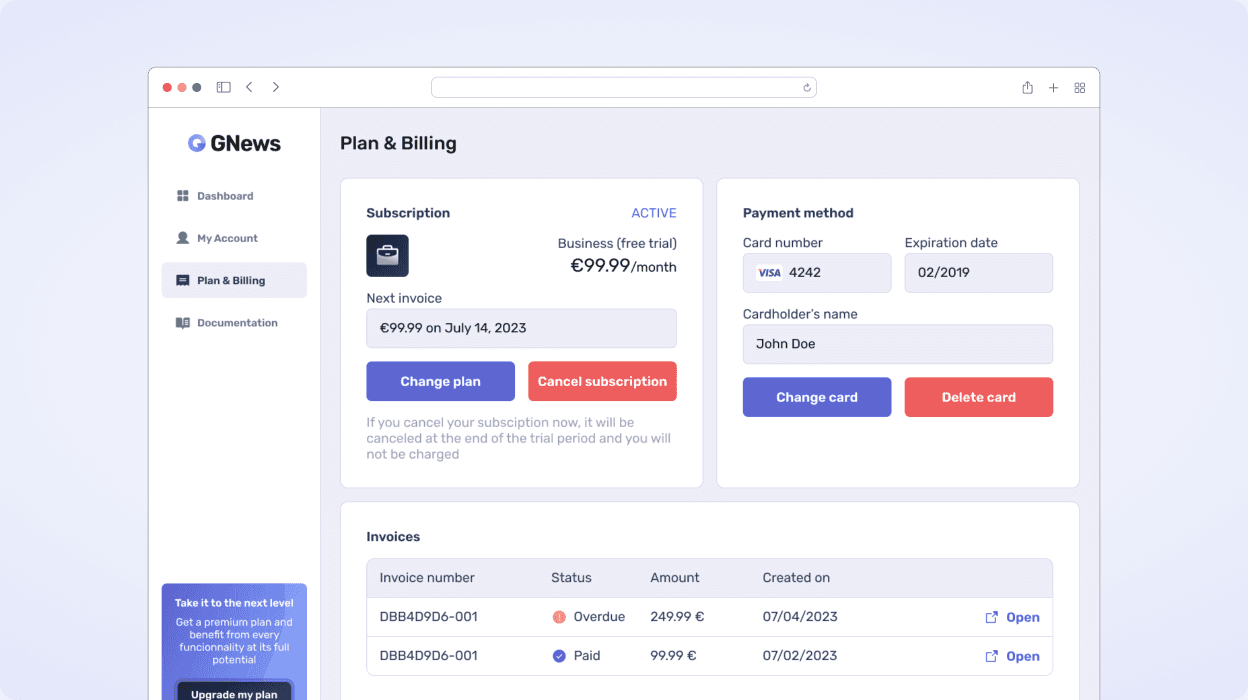Open the overdue 249.99 € invoice link
1248x700 pixels.
point(1012,617)
